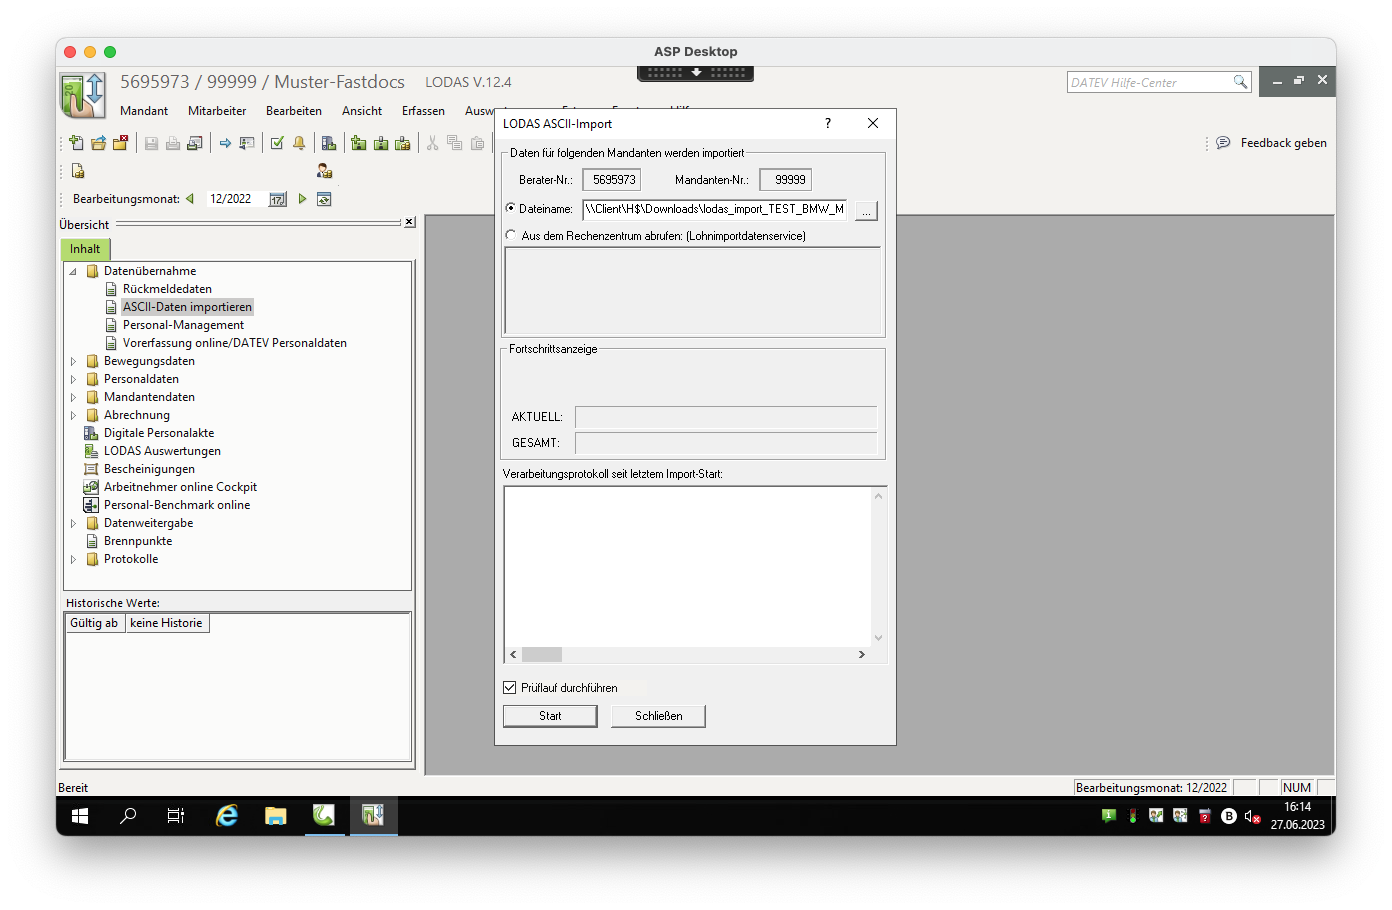Click the Feedback geben speech bubble icon
The width and height of the screenshot is (1392, 910).
click(1223, 143)
